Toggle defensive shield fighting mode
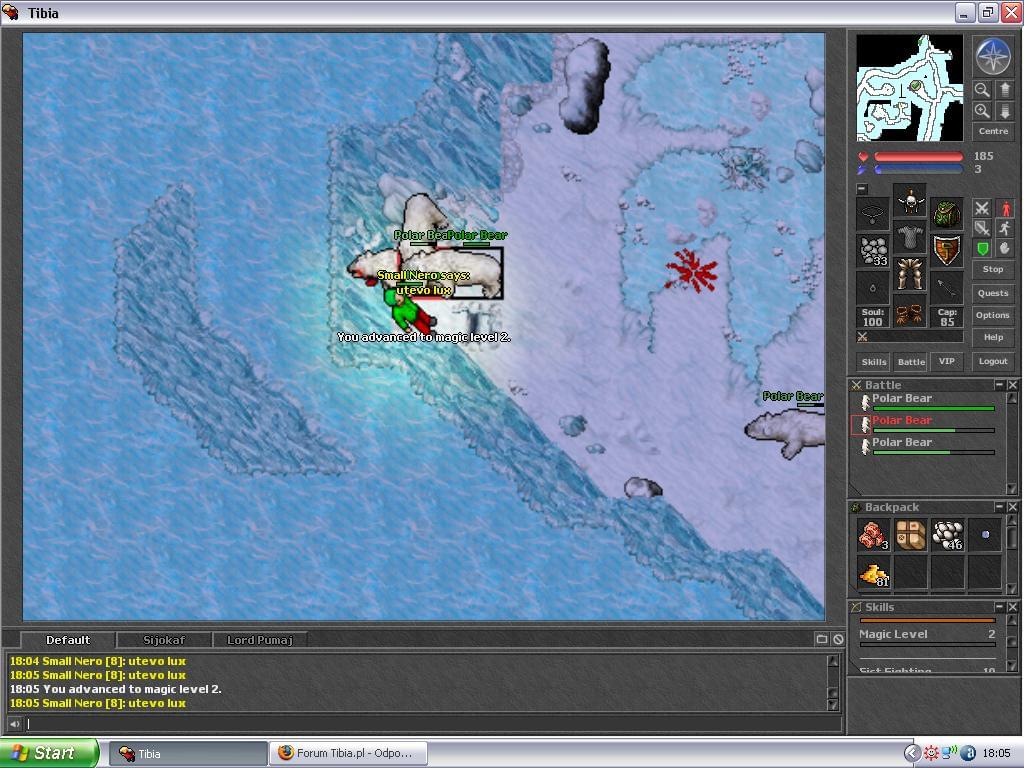The image size is (1024, 768). [982, 248]
